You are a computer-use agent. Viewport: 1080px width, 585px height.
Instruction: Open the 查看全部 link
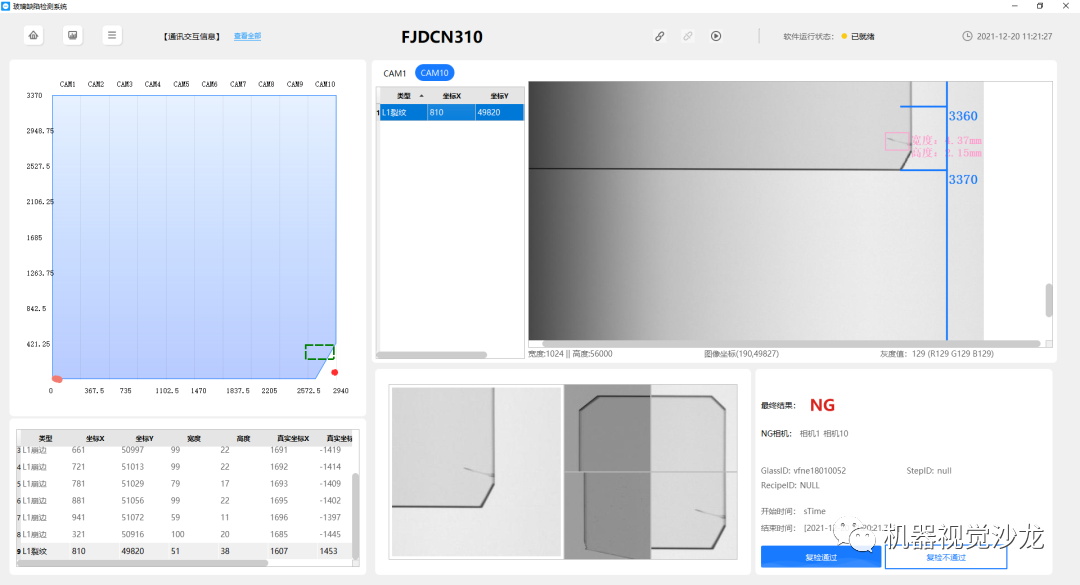(247, 36)
